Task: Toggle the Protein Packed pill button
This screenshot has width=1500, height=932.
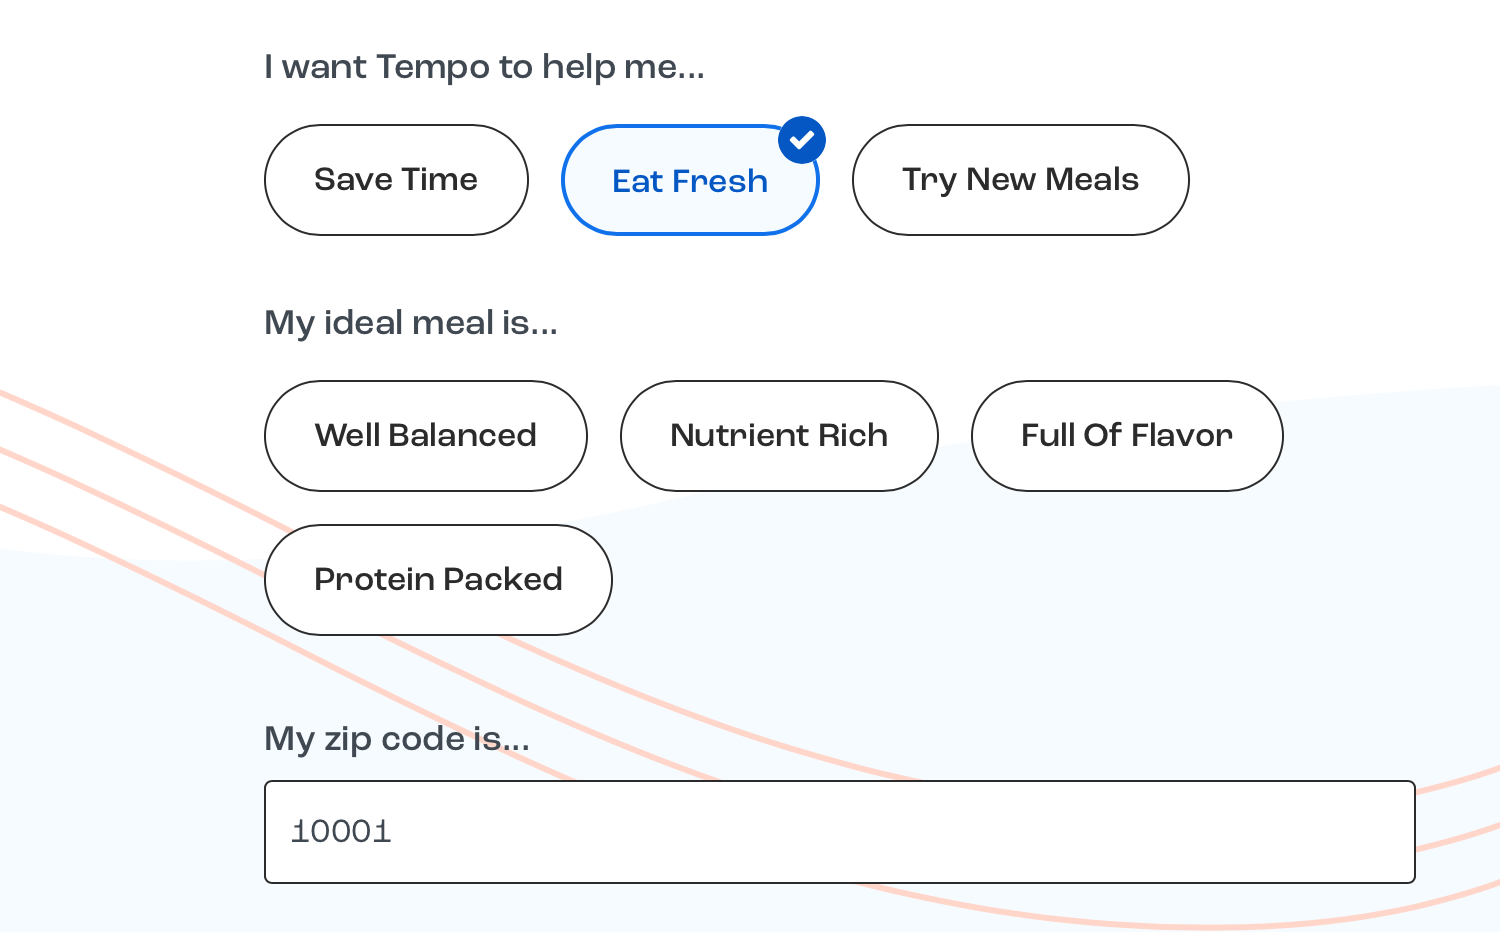Action: (438, 580)
